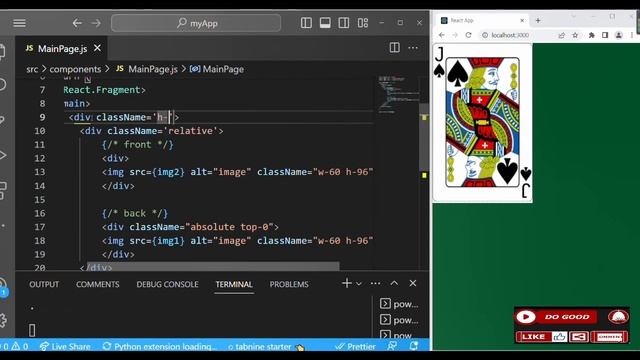Select the React App browser tab
Screen dimensions: 640x360
[482, 20]
